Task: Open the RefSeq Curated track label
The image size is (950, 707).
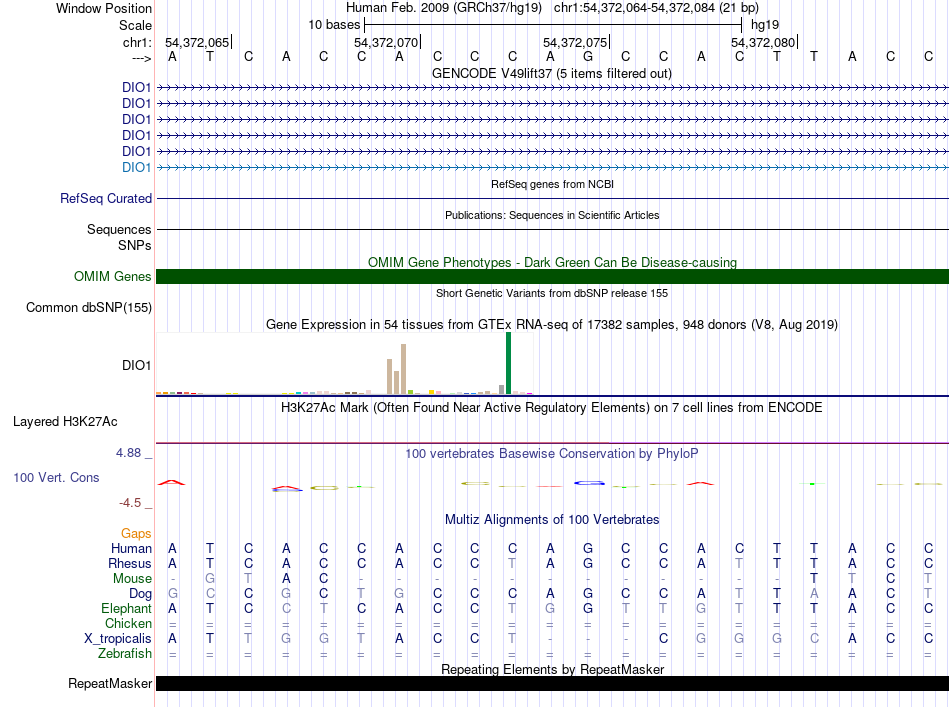Action: [x=106, y=199]
